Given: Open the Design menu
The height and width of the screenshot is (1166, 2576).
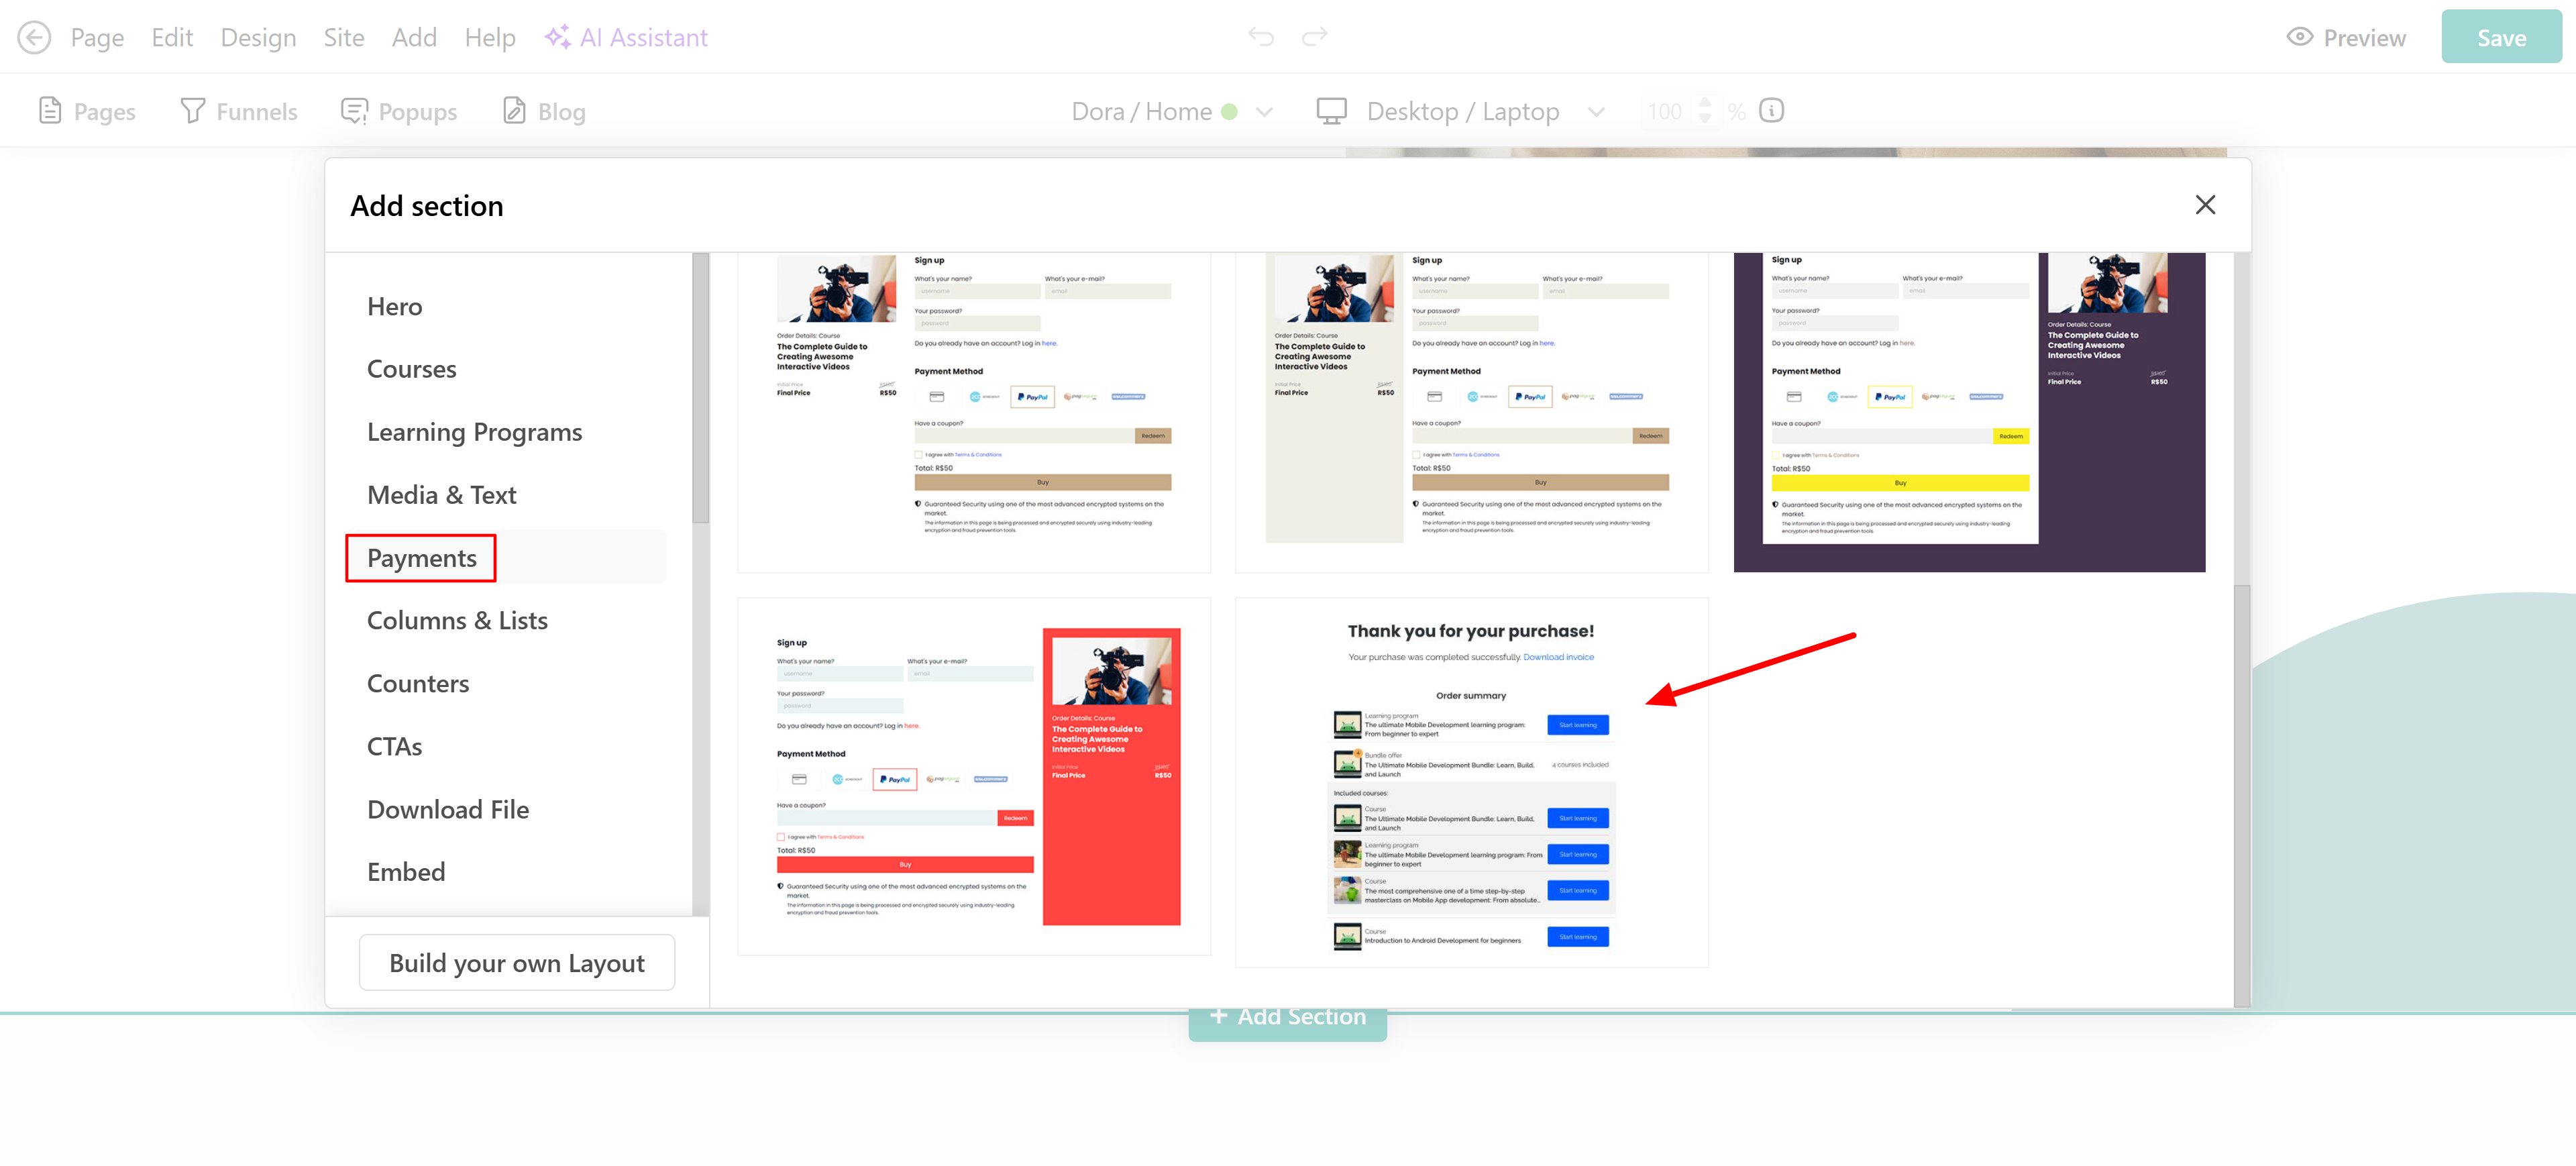Looking at the screenshot, I should (258, 38).
